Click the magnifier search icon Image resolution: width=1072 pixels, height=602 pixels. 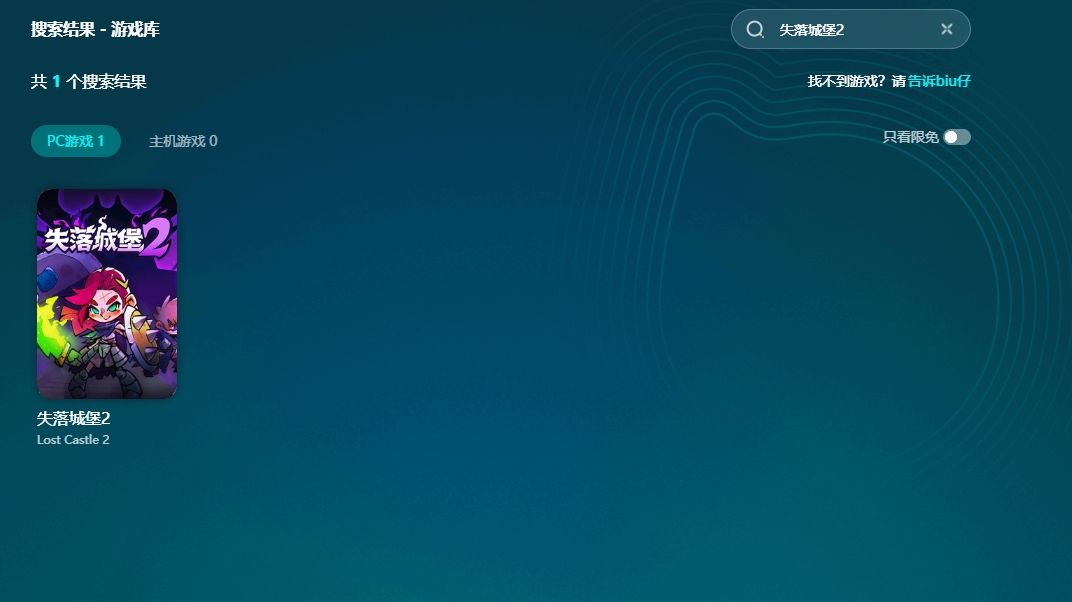point(755,29)
